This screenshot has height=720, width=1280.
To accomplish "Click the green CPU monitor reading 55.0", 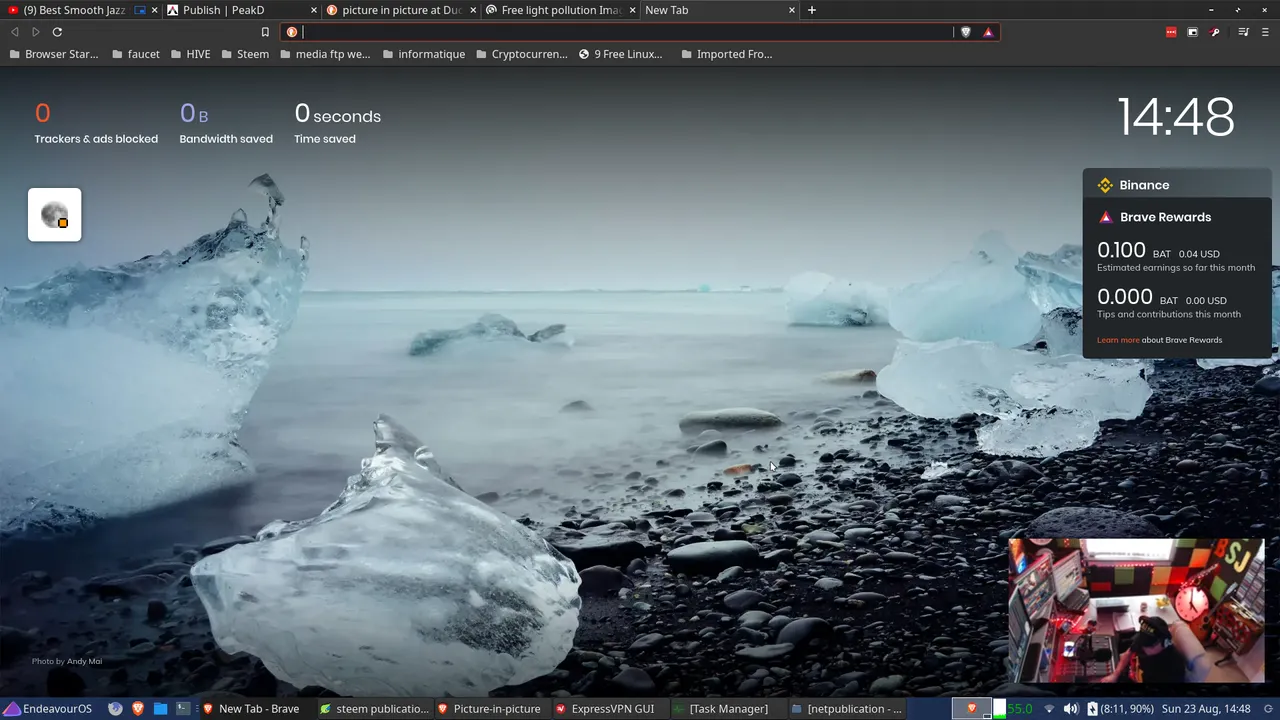I will (x=1013, y=709).
